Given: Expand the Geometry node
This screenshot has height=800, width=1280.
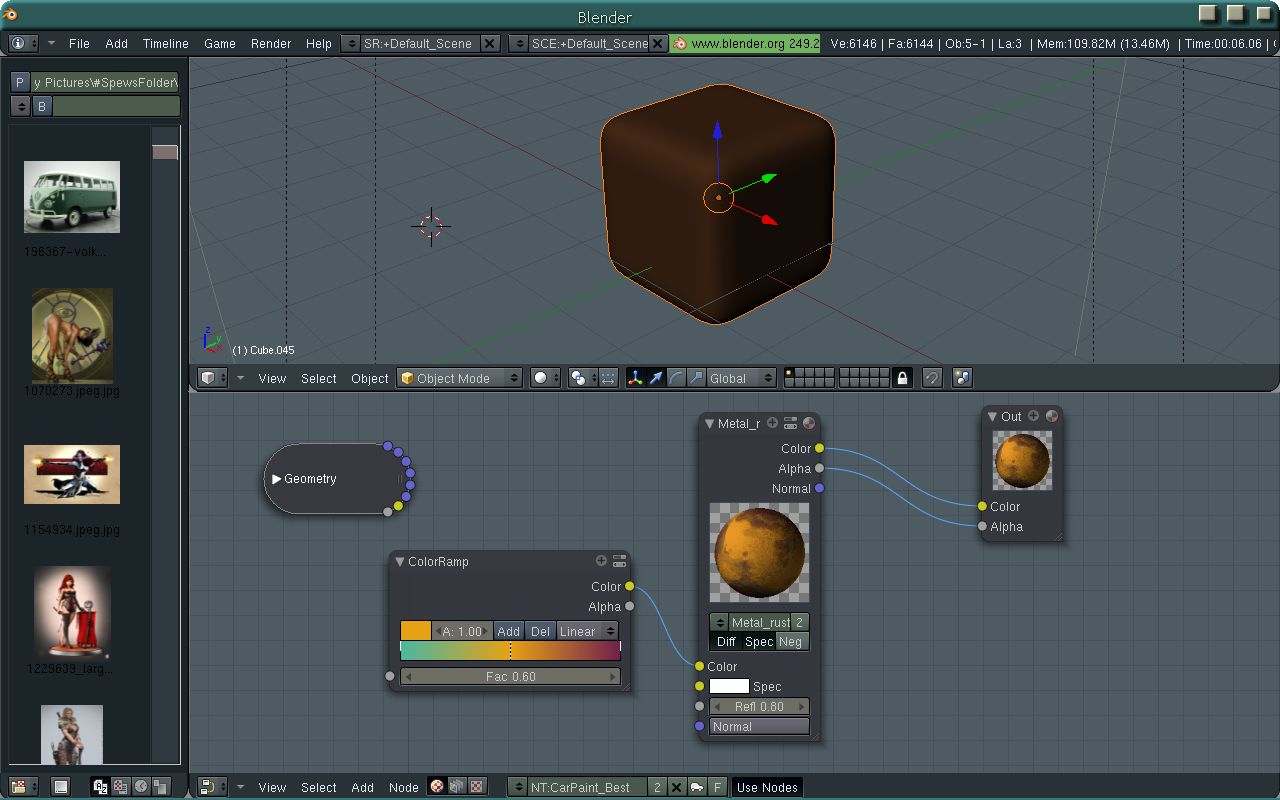Looking at the screenshot, I should point(277,479).
